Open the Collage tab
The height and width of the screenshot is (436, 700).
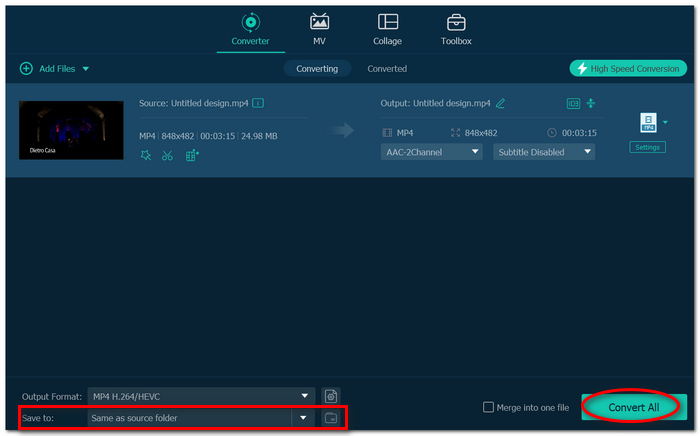tap(388, 29)
